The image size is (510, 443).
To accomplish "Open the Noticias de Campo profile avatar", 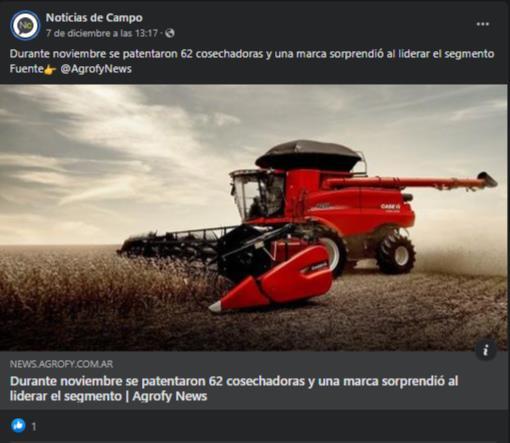I will point(25,25).
